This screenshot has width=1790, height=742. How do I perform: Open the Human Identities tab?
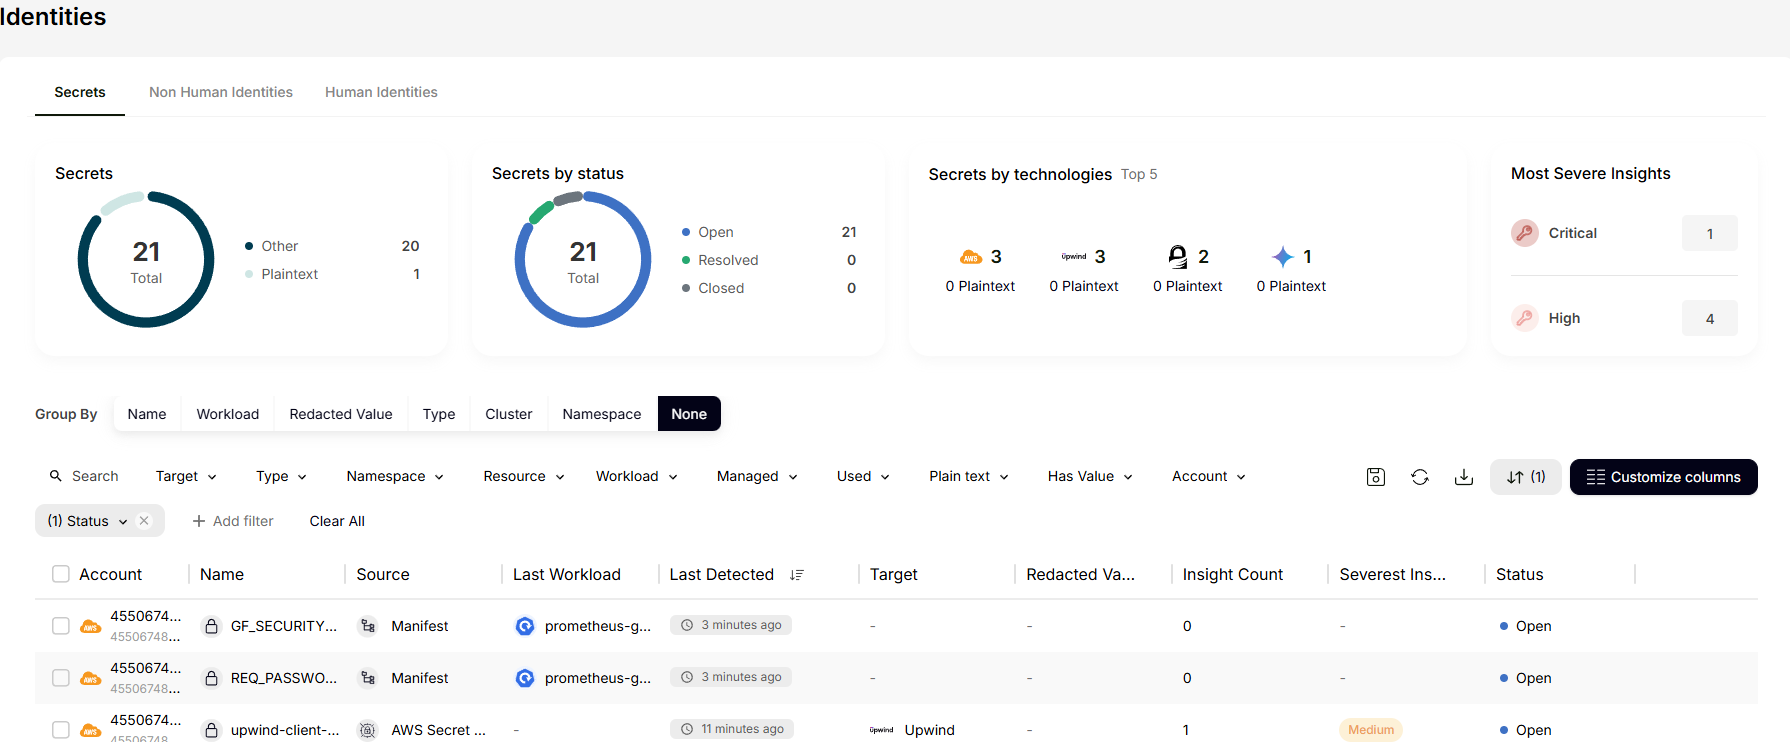(381, 92)
